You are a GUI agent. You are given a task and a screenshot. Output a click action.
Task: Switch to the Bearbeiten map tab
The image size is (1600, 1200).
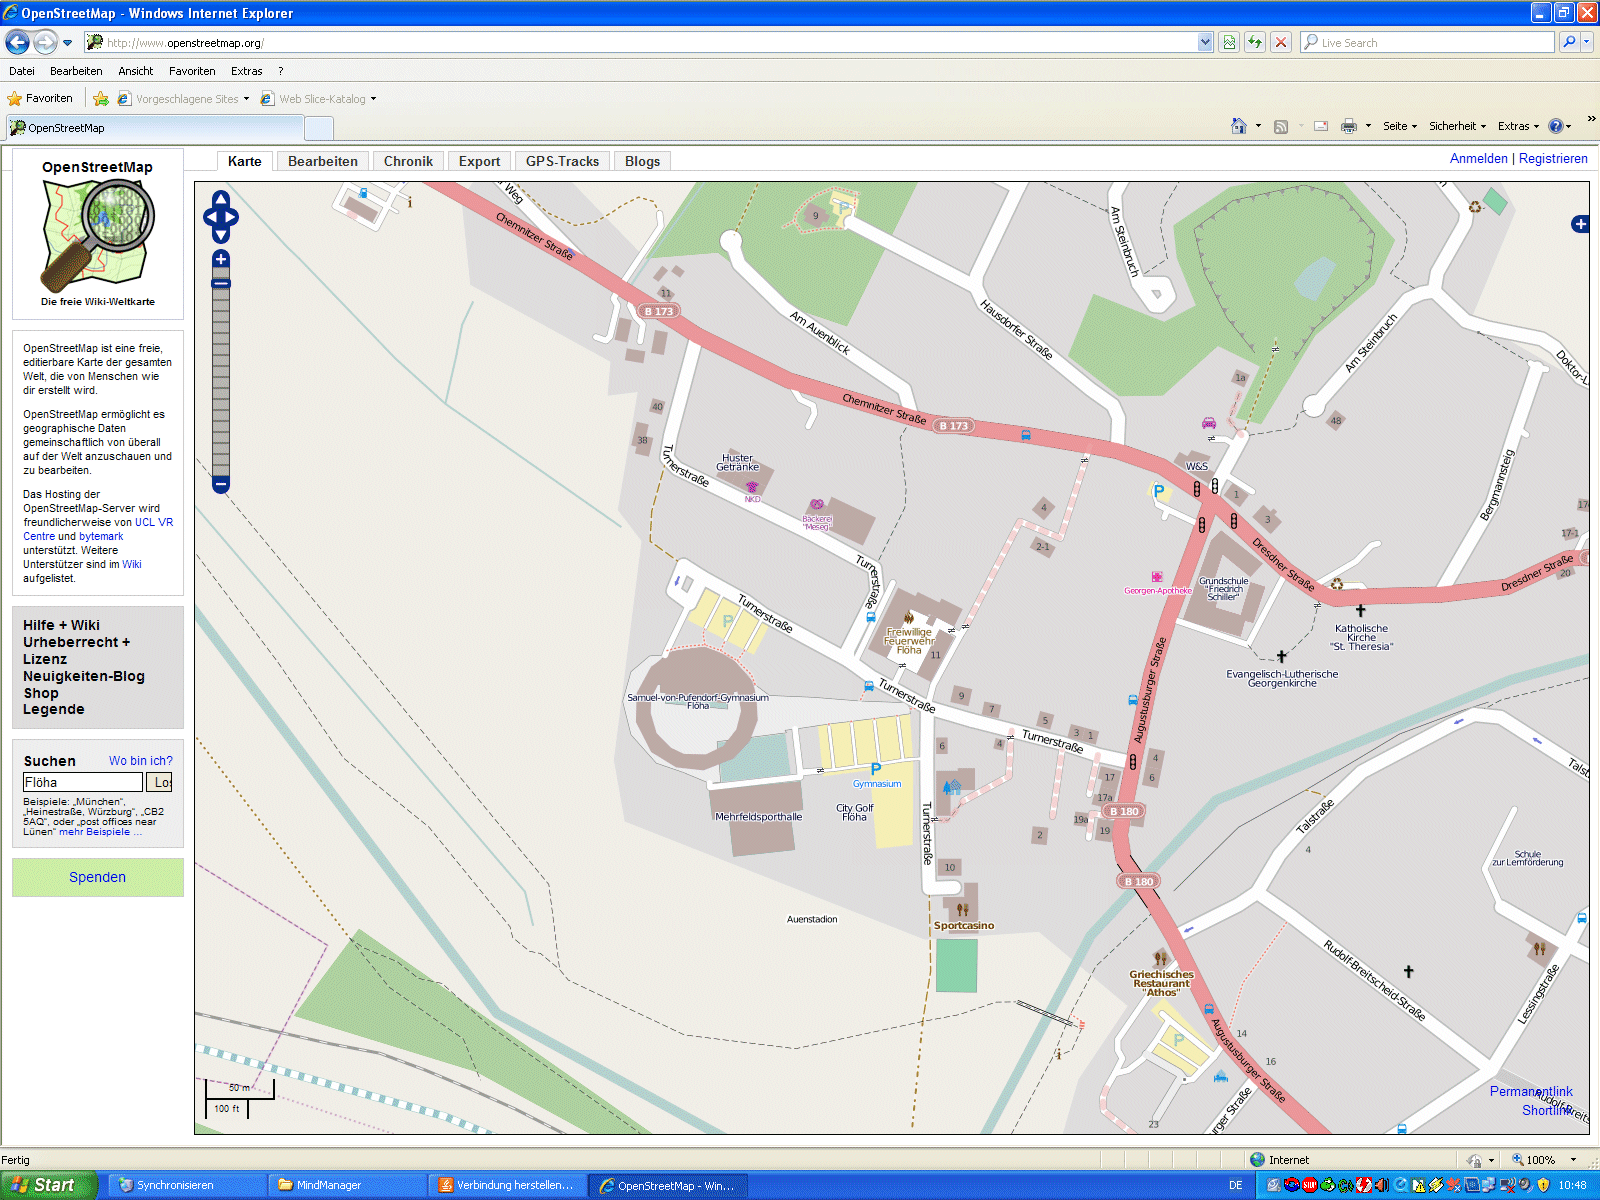[323, 161]
